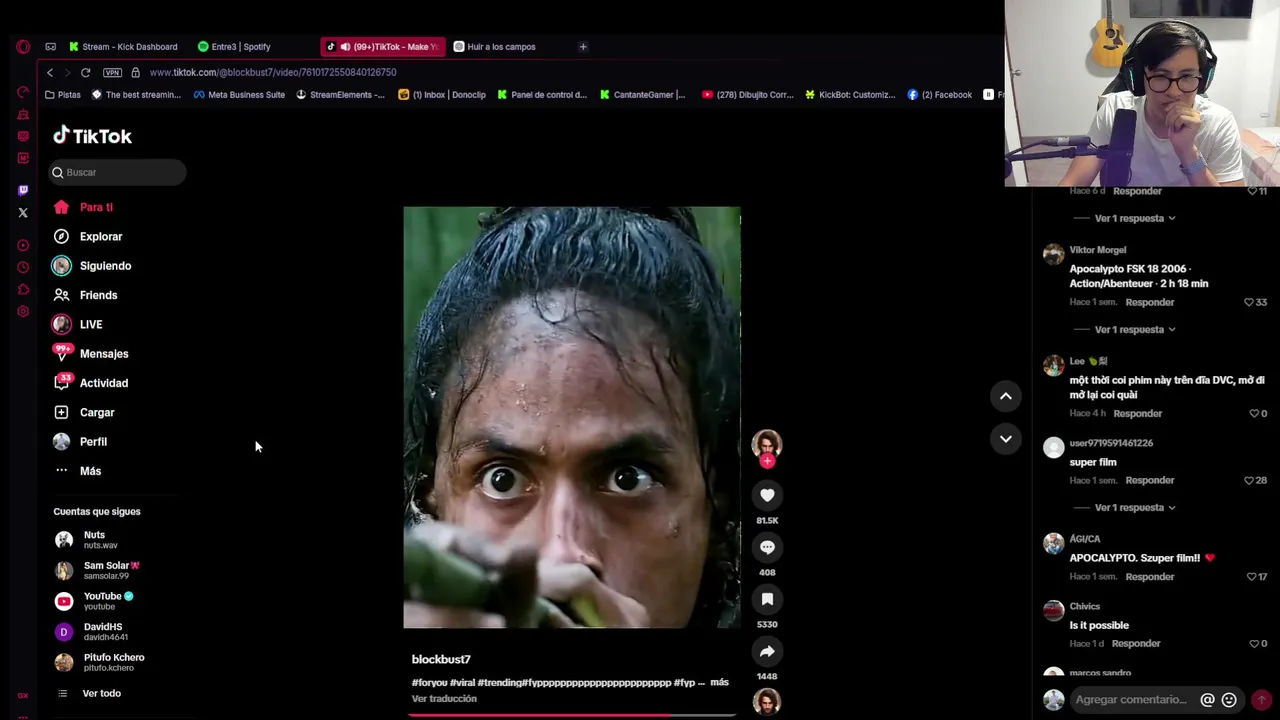
Task: Switch to the 'Huir a los campos' tab
Action: (x=495, y=46)
